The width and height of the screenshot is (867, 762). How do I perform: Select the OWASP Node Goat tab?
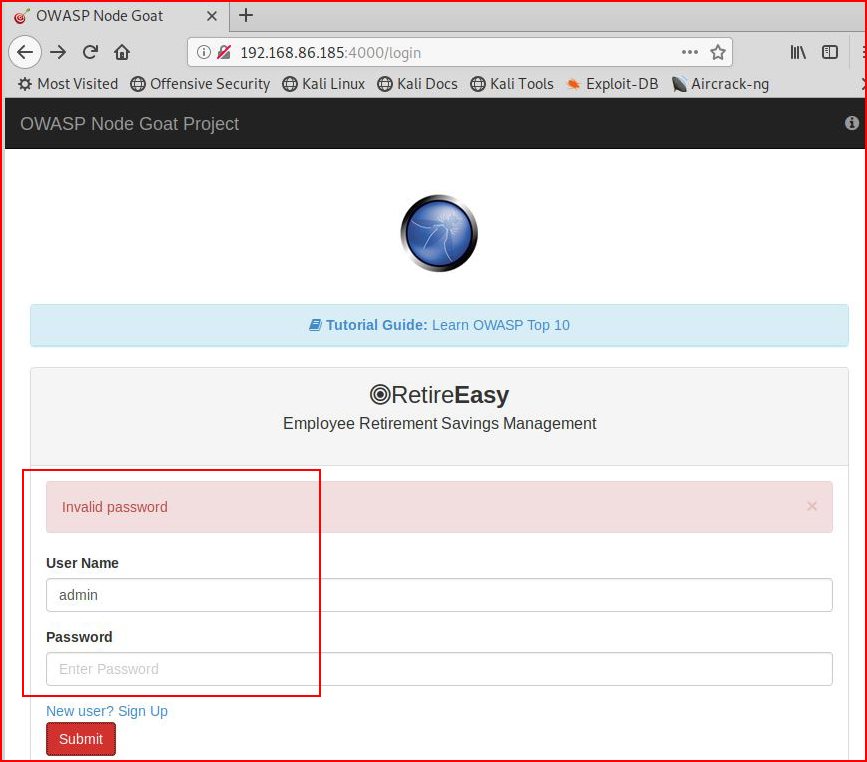(x=115, y=16)
